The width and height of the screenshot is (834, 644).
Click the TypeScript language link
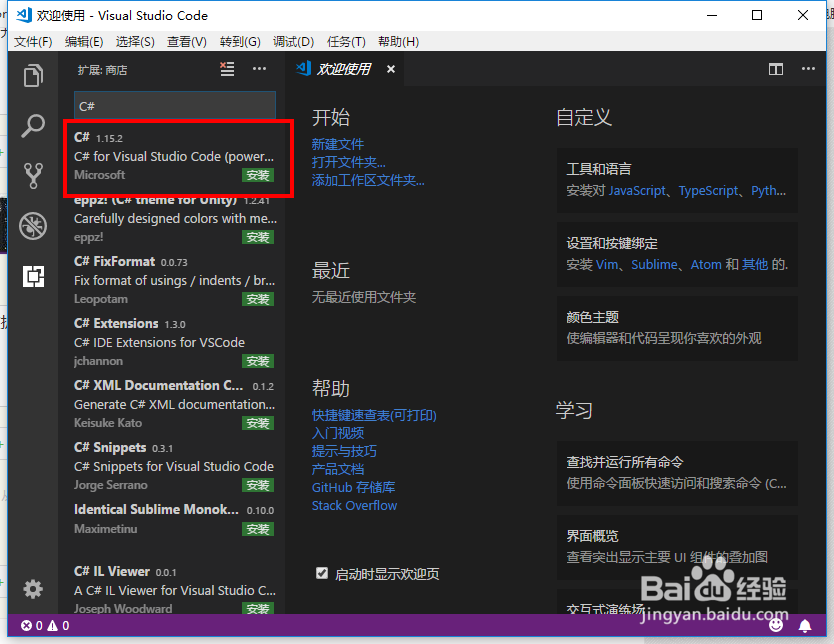(x=708, y=190)
